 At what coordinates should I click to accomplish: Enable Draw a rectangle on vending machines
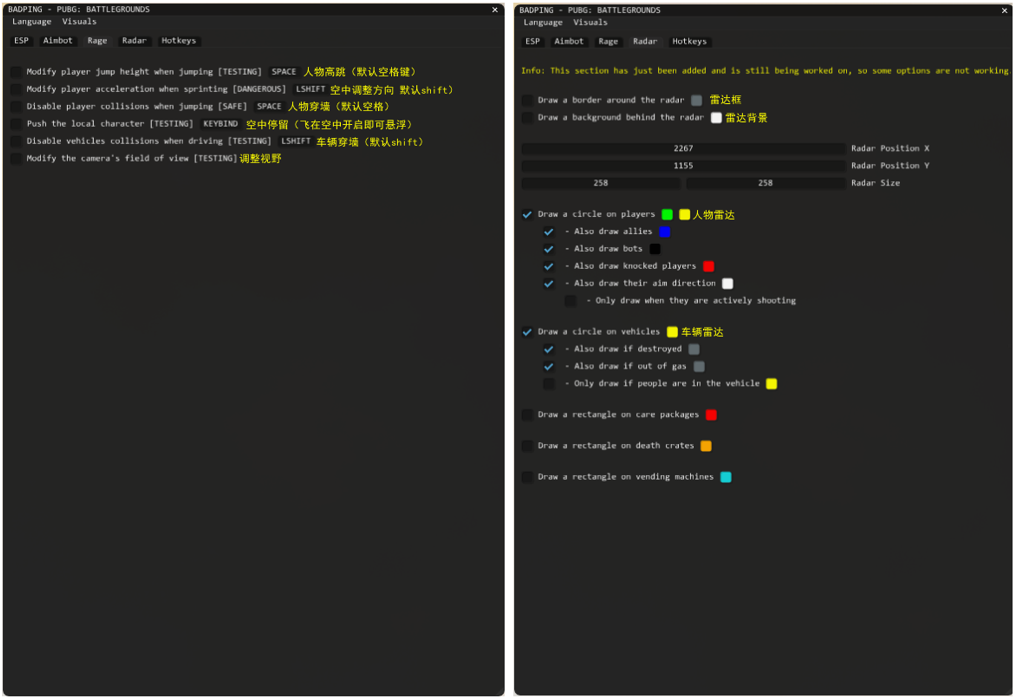[x=528, y=477]
